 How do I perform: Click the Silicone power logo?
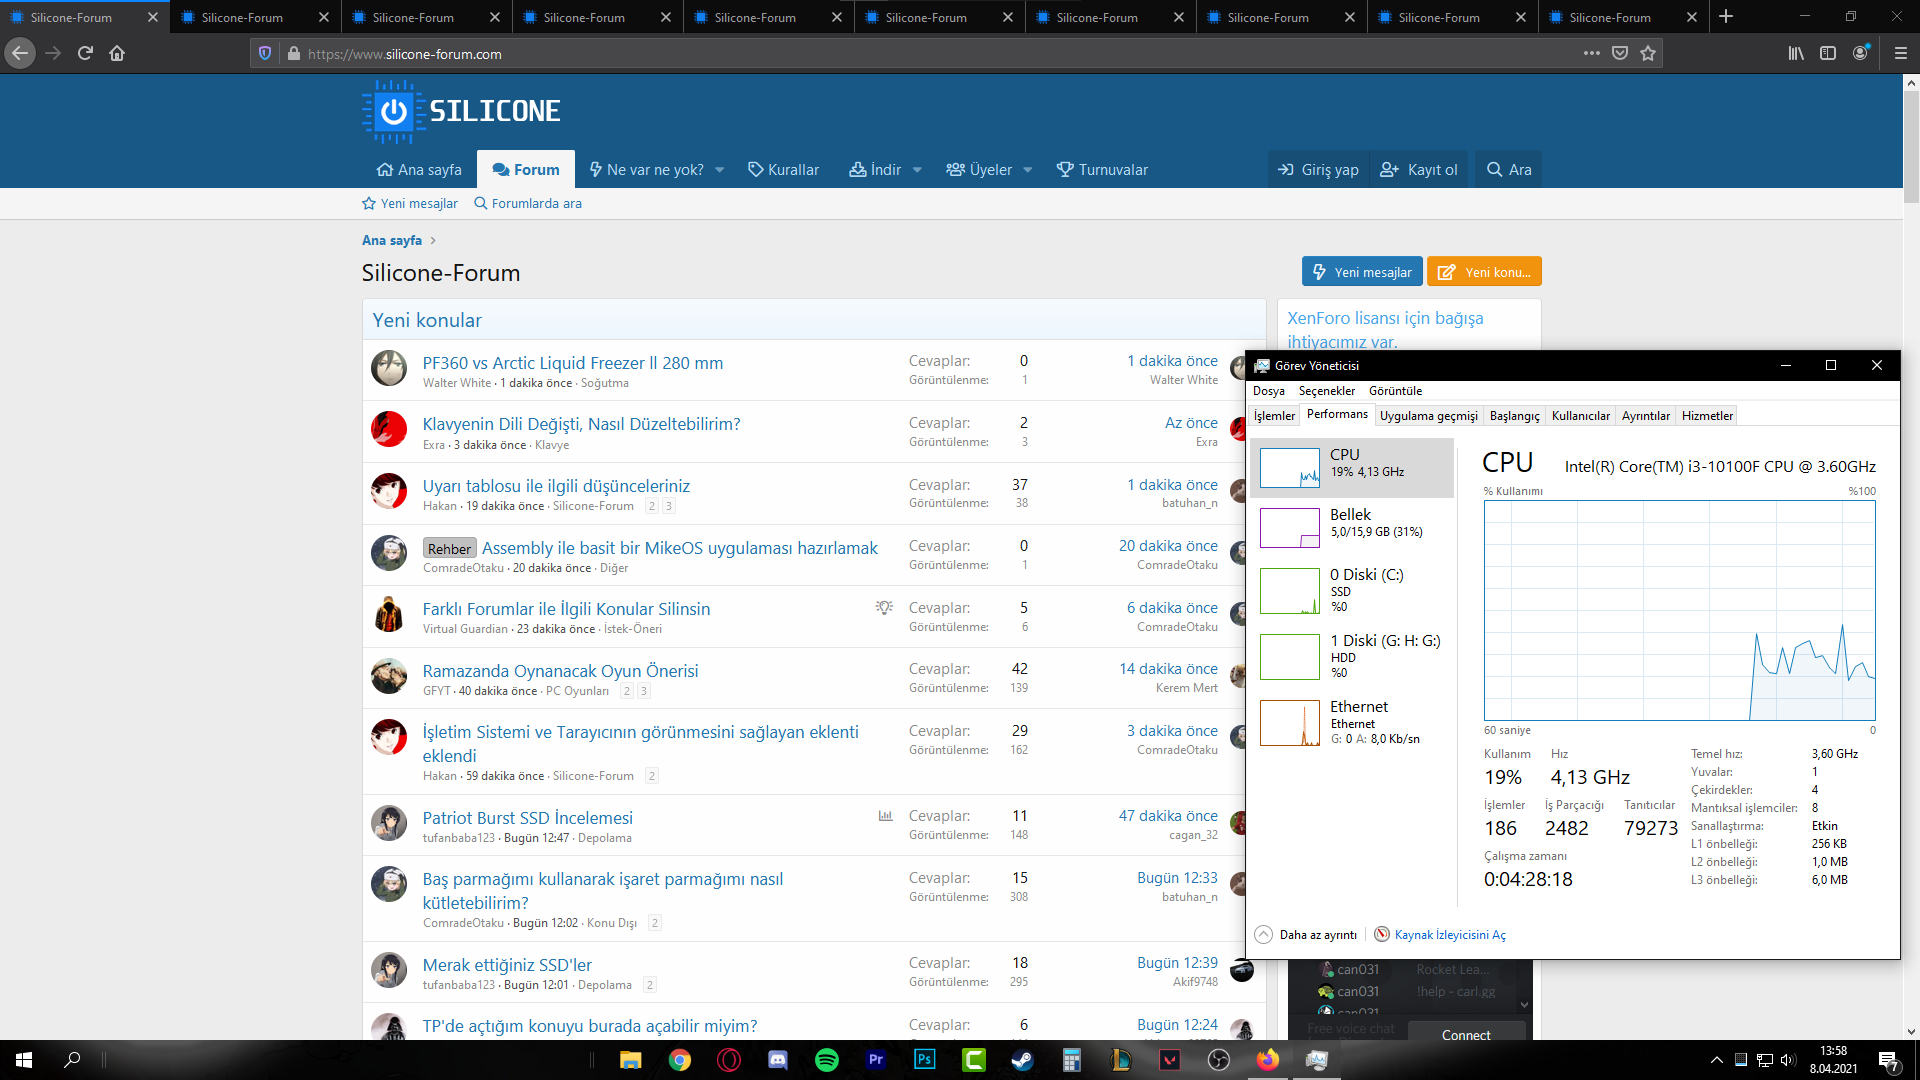(393, 111)
